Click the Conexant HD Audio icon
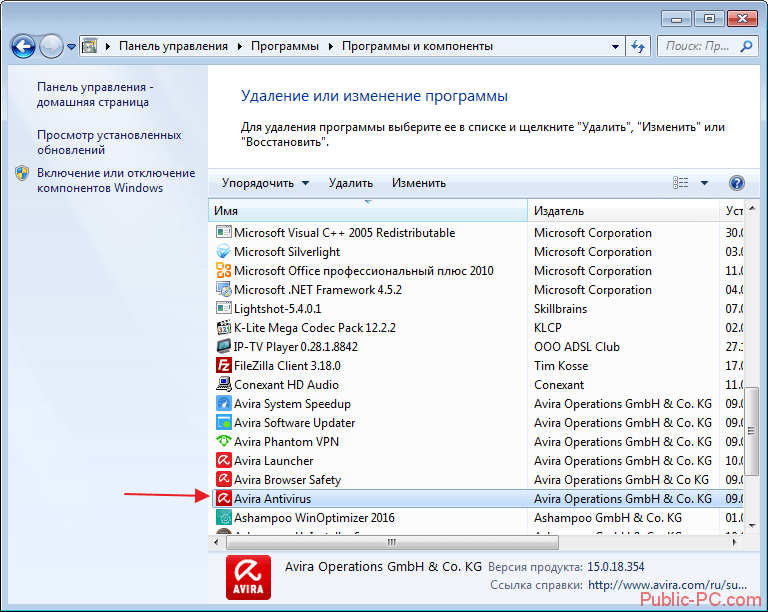 (x=224, y=384)
